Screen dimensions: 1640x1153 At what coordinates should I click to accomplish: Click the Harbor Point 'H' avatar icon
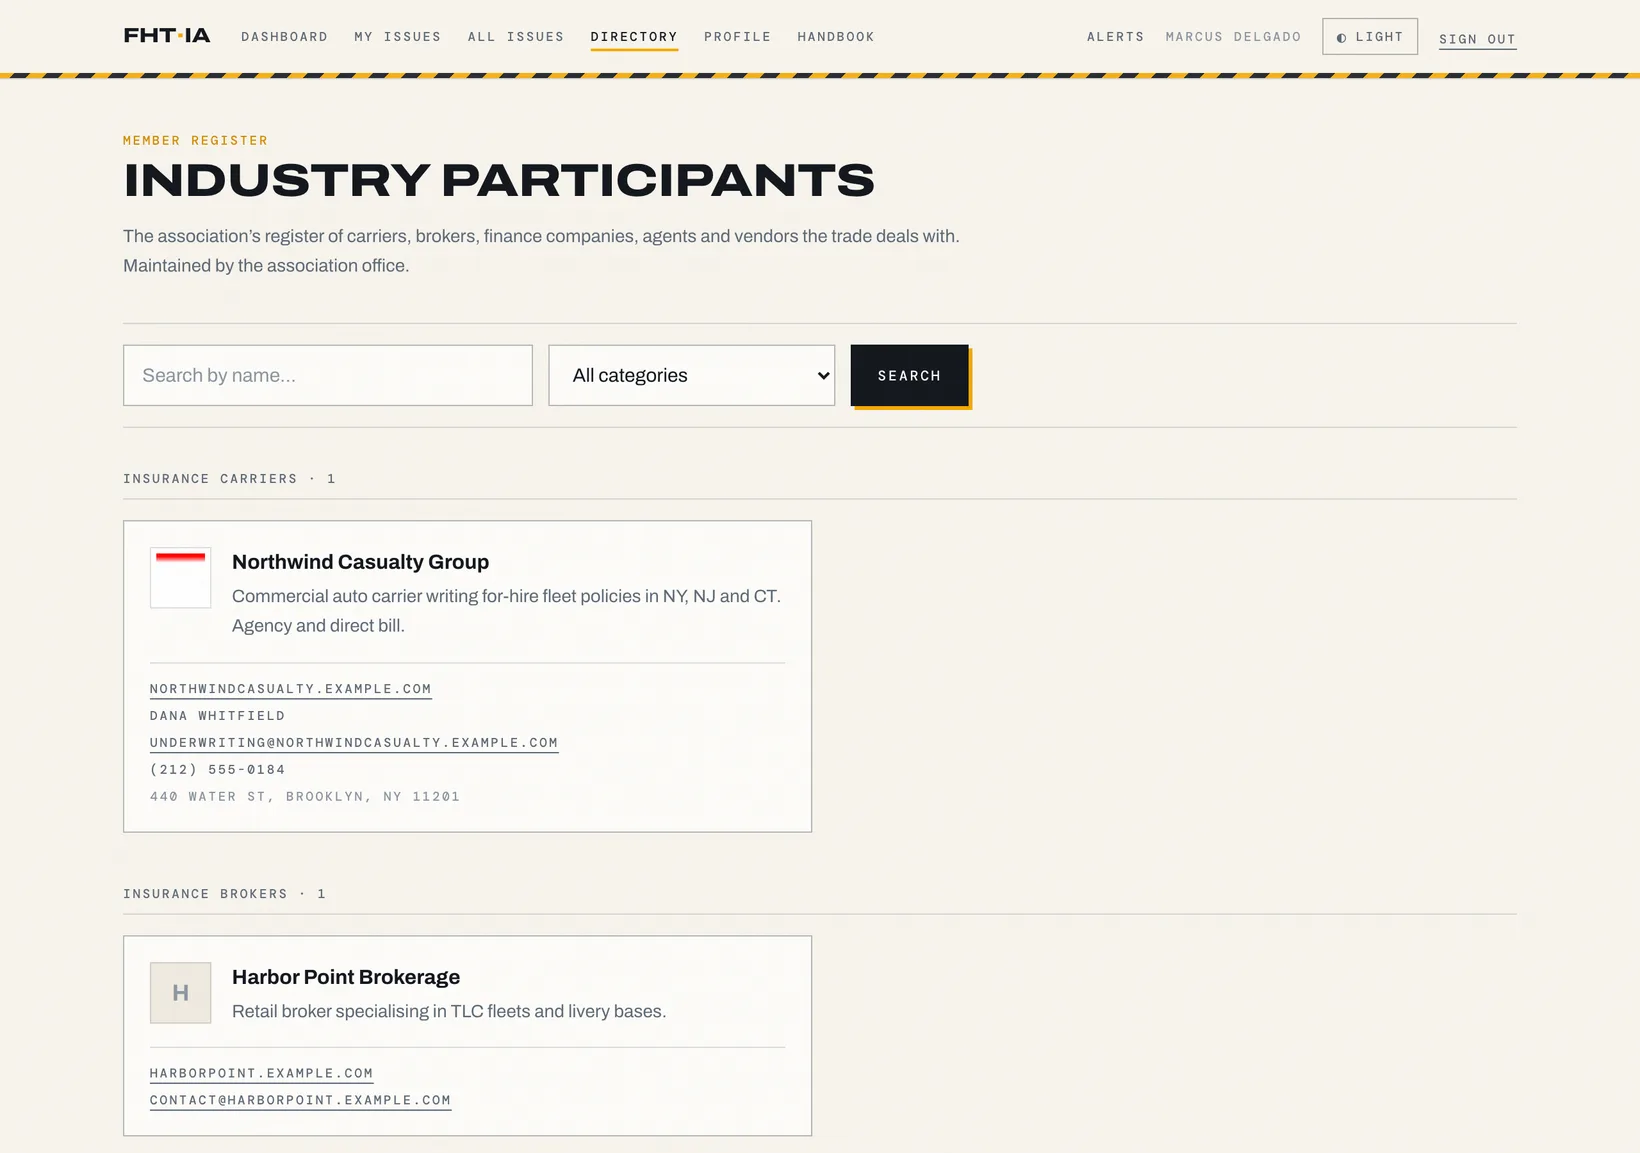[x=180, y=992]
